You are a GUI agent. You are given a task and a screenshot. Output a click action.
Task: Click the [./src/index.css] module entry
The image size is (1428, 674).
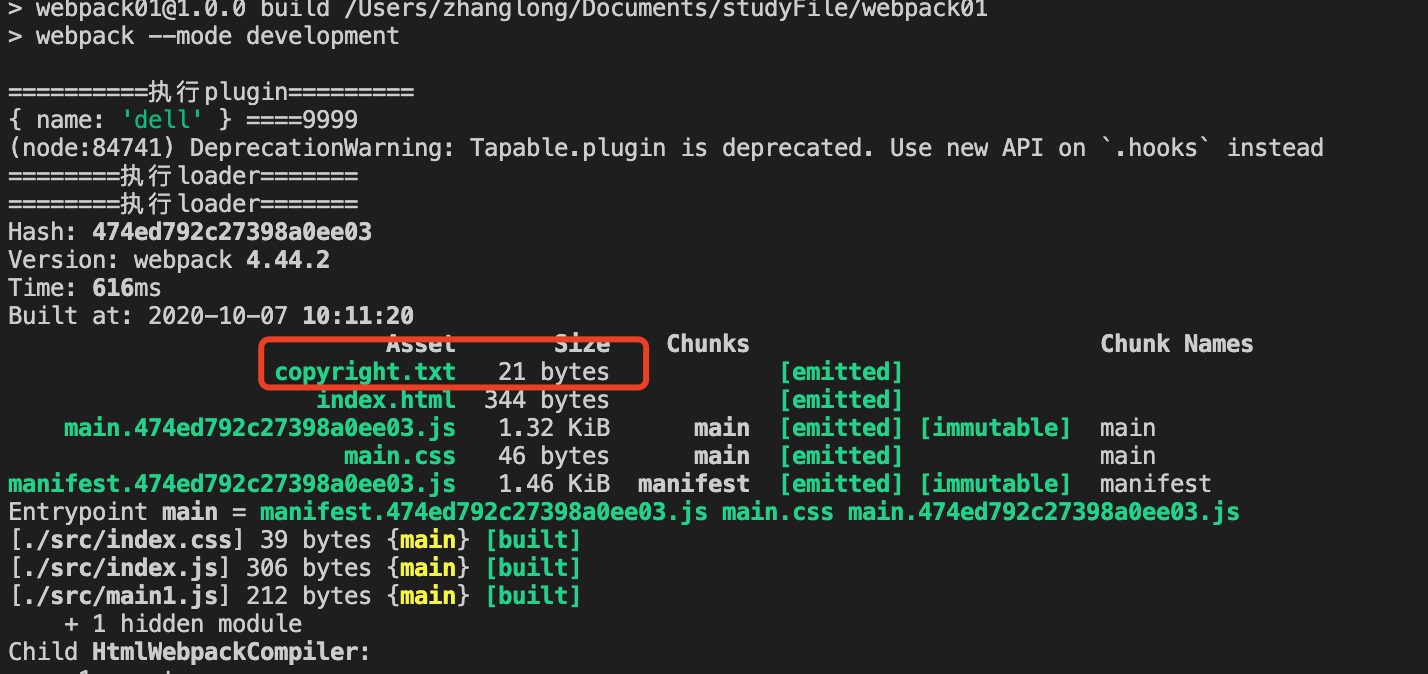tap(127, 540)
